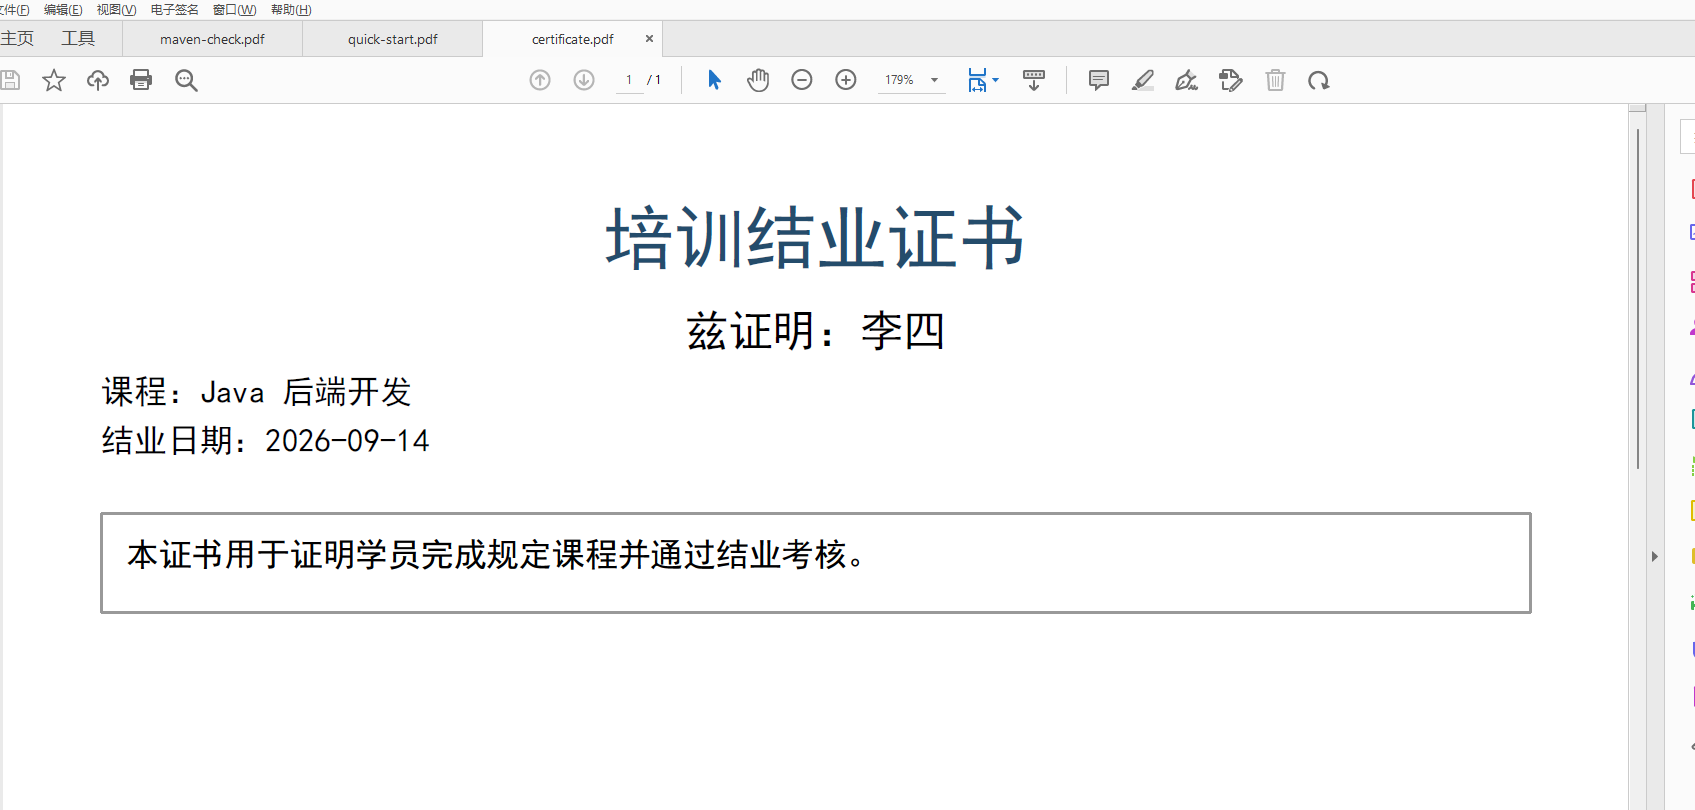Add a comment with the note icon

(1099, 80)
